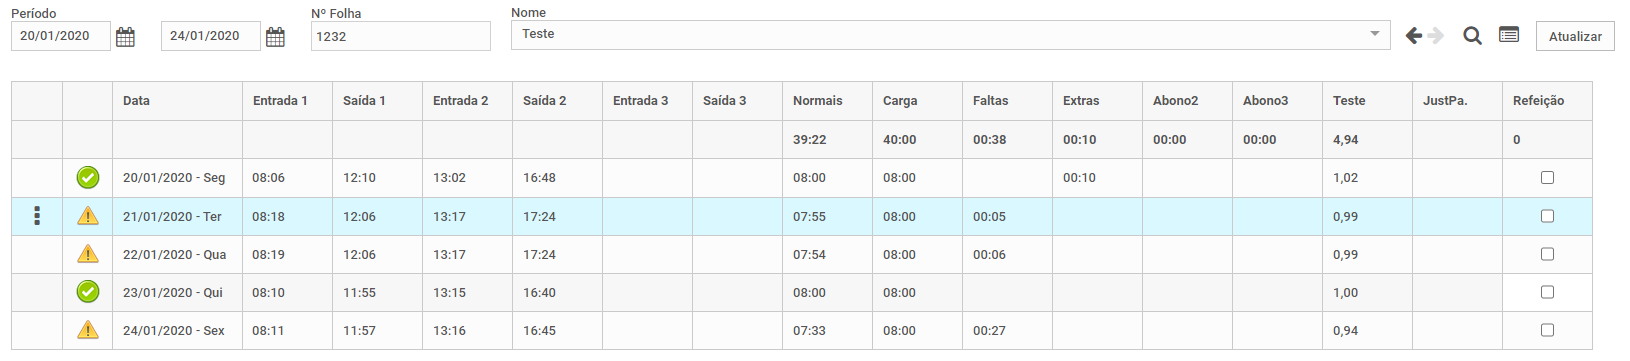Open the start date calendar picker
This screenshot has height=361, width=1630.
[125, 37]
